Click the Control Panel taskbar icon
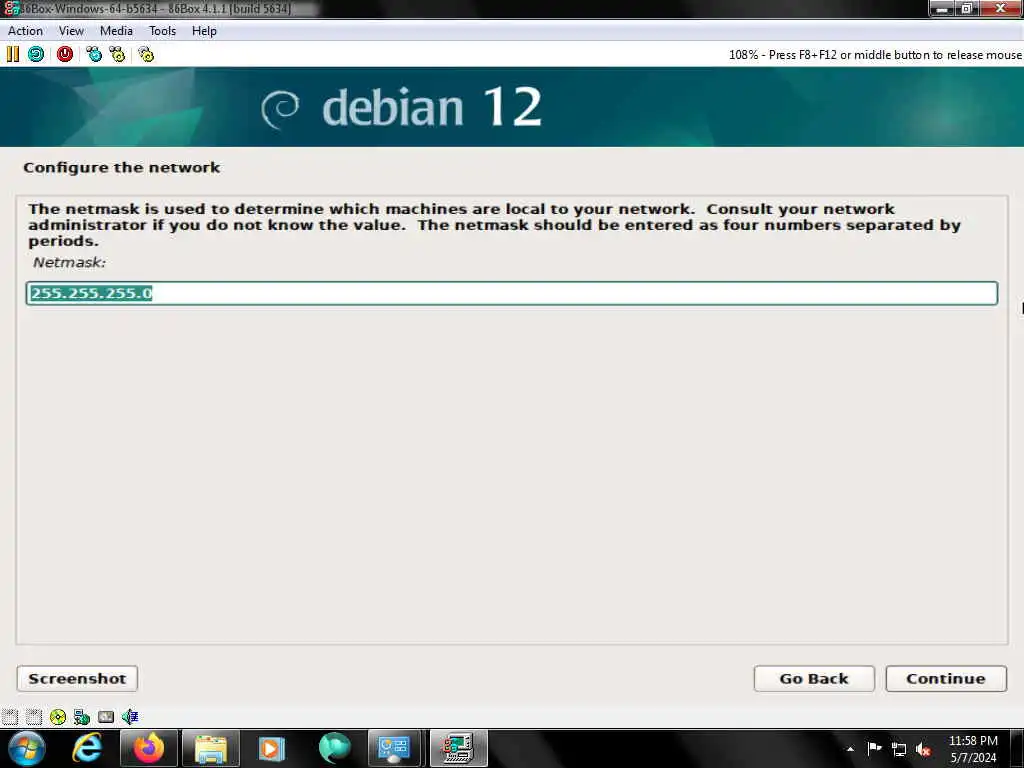This screenshot has height=768, width=1024. pos(394,748)
